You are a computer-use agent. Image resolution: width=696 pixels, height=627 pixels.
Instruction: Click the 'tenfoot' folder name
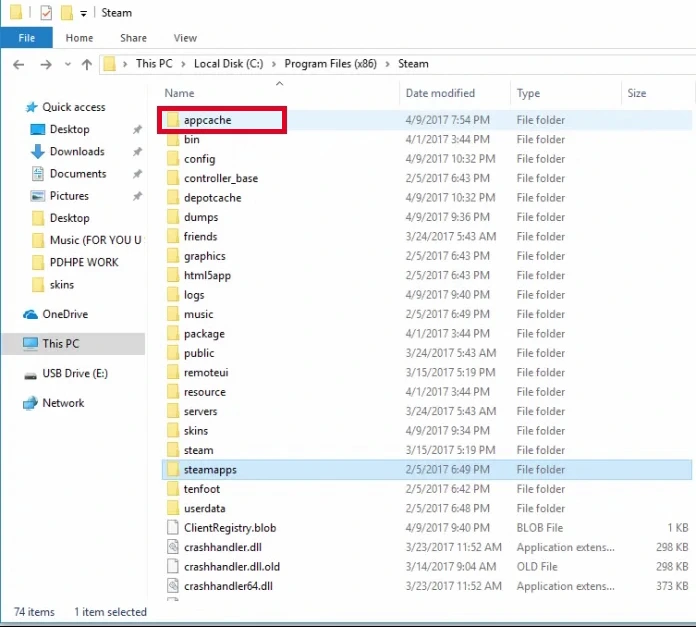click(x=202, y=489)
